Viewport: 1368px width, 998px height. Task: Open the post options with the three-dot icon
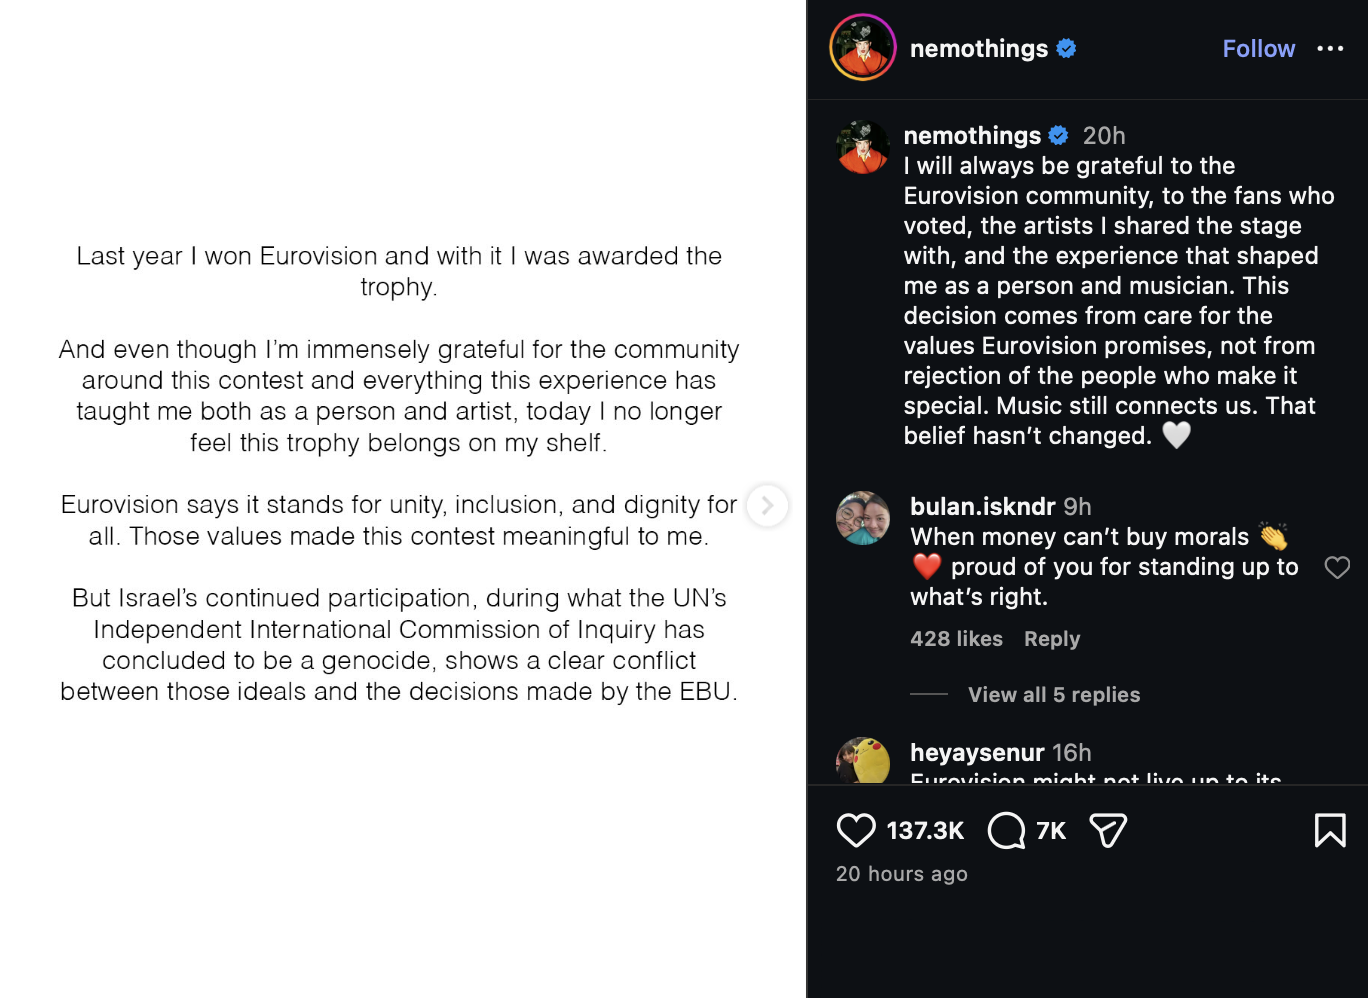point(1332,48)
